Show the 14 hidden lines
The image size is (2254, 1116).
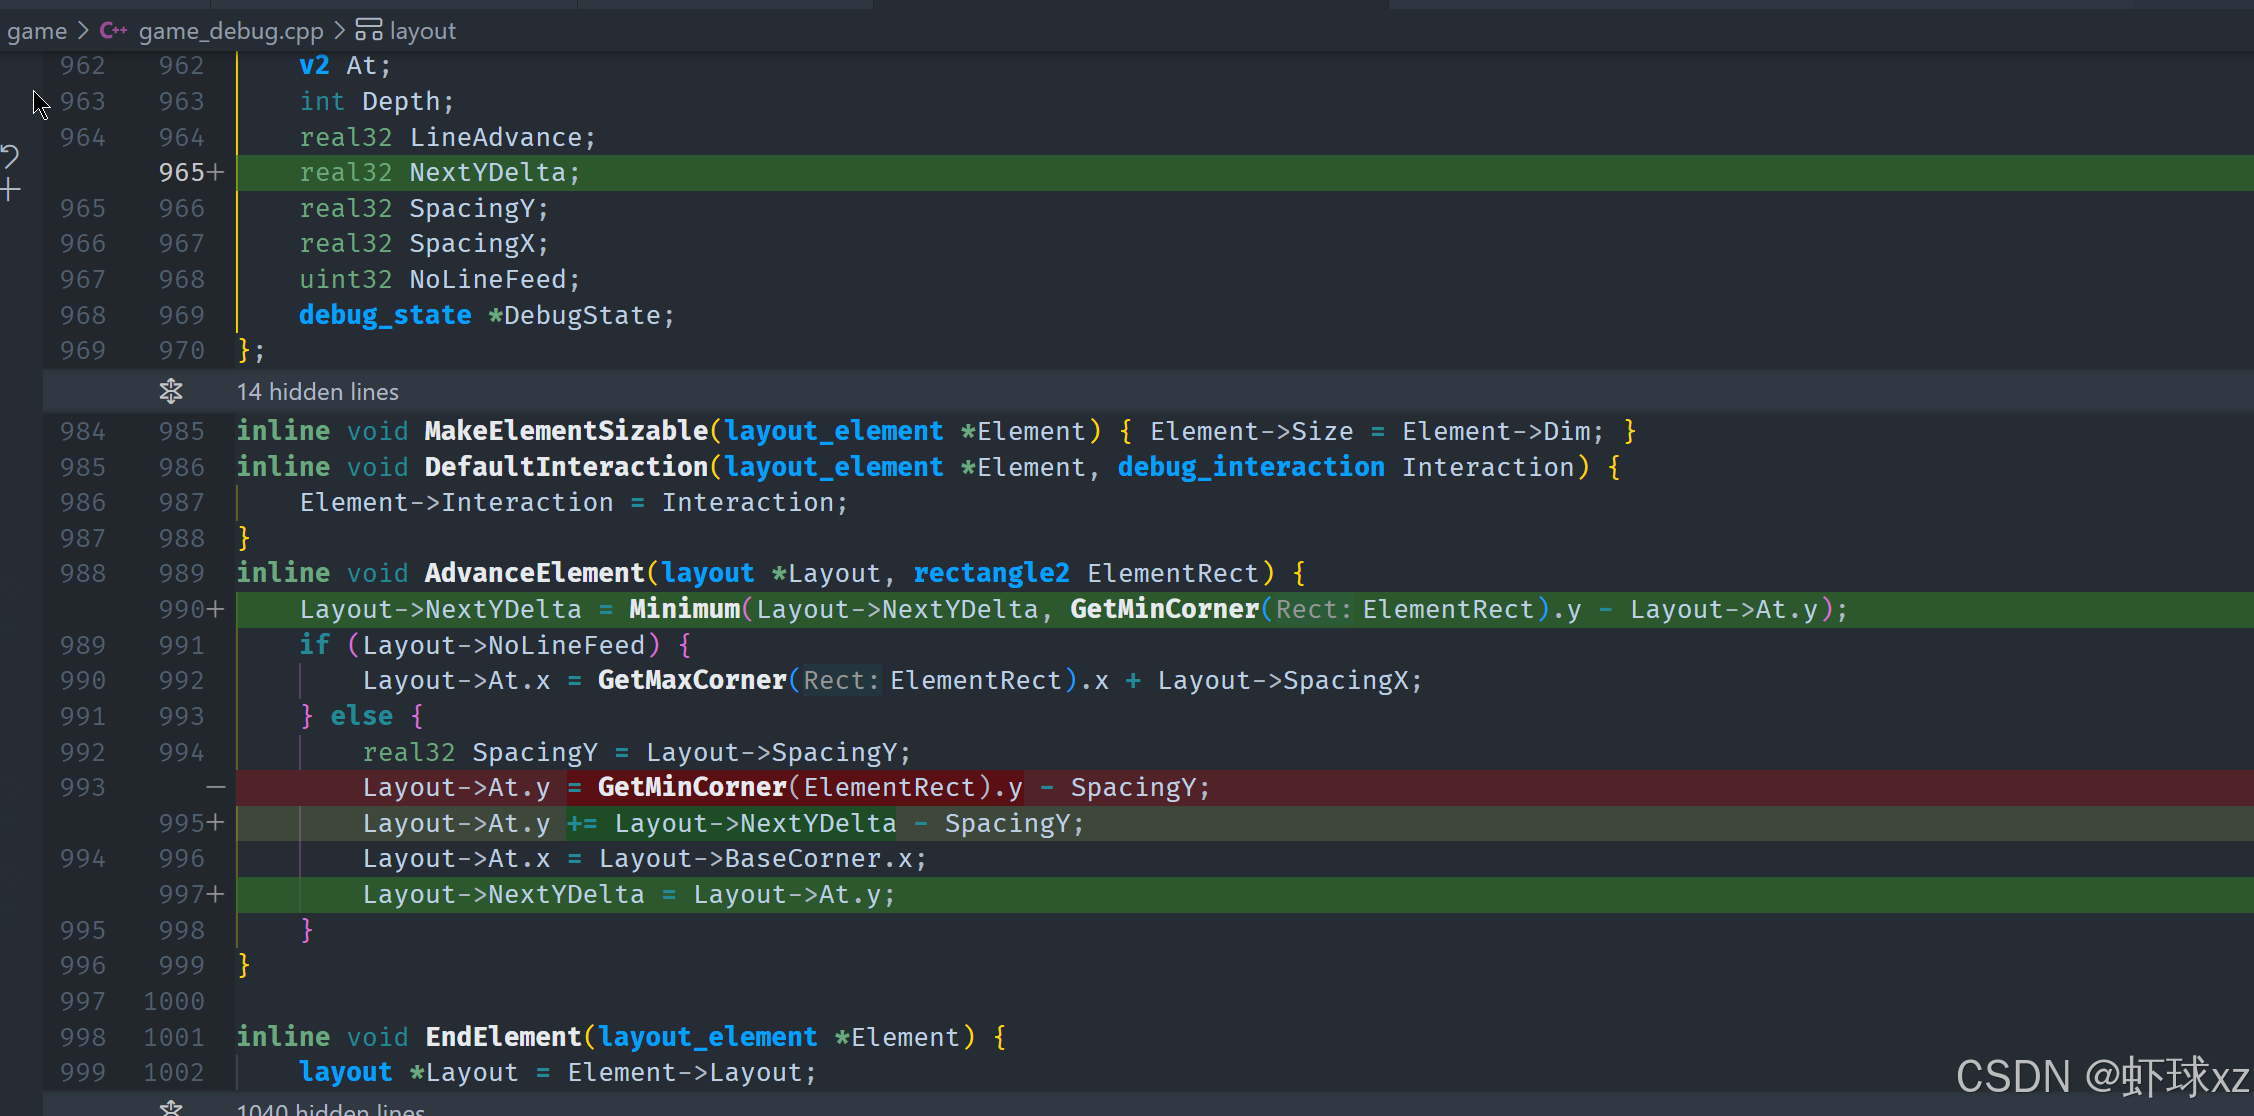coord(317,392)
